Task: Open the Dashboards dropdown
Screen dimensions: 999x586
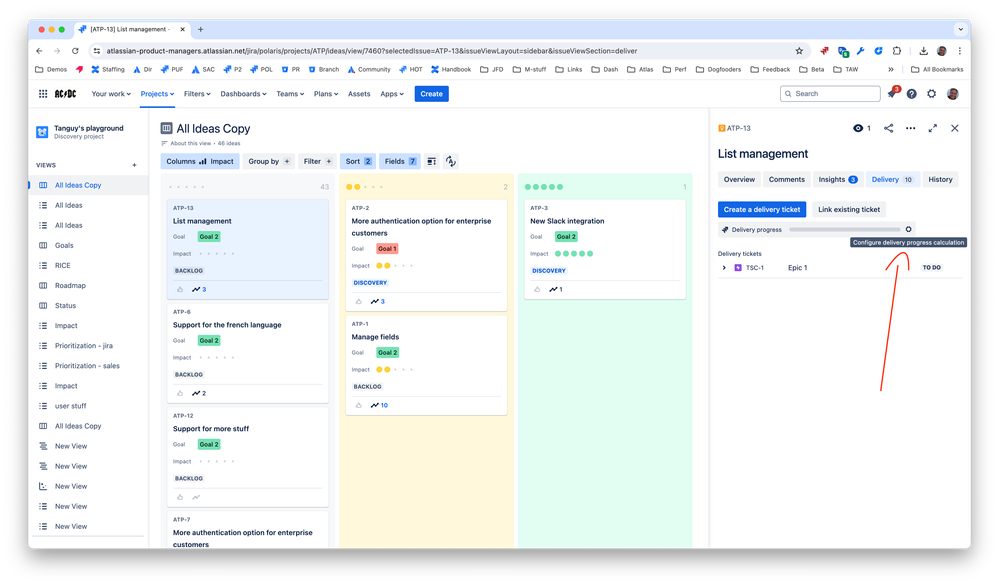Action: (243, 94)
